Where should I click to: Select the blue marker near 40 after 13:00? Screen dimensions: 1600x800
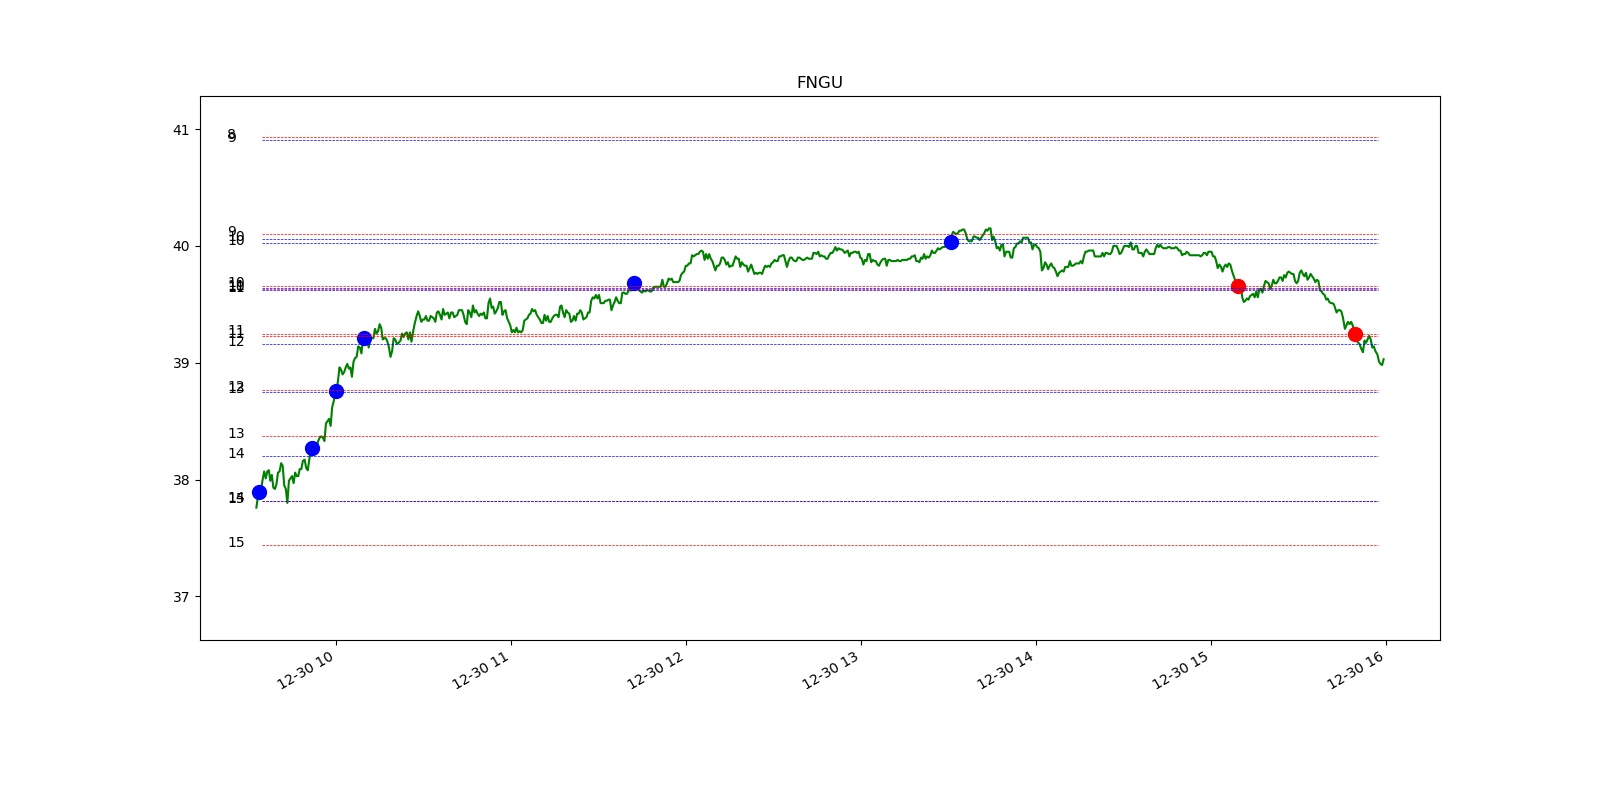[x=951, y=242]
